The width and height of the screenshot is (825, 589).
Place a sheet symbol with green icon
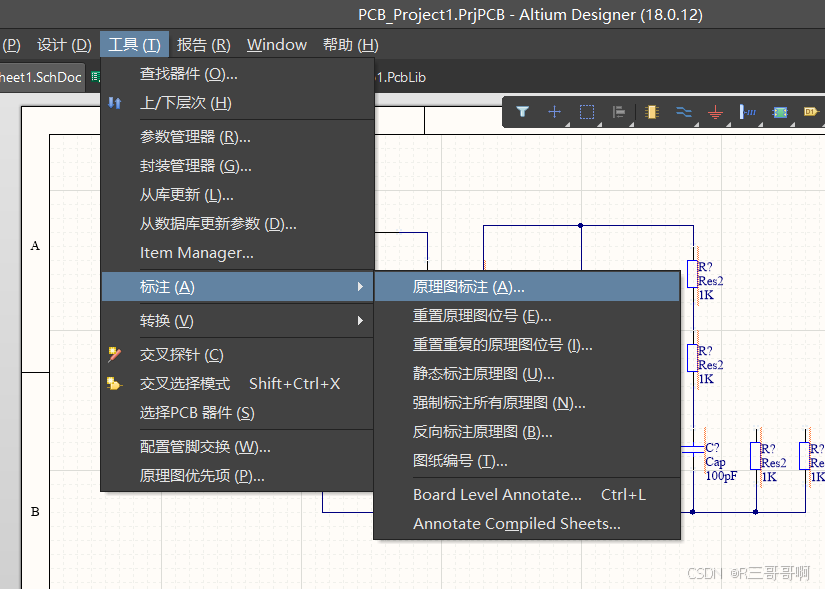click(779, 112)
